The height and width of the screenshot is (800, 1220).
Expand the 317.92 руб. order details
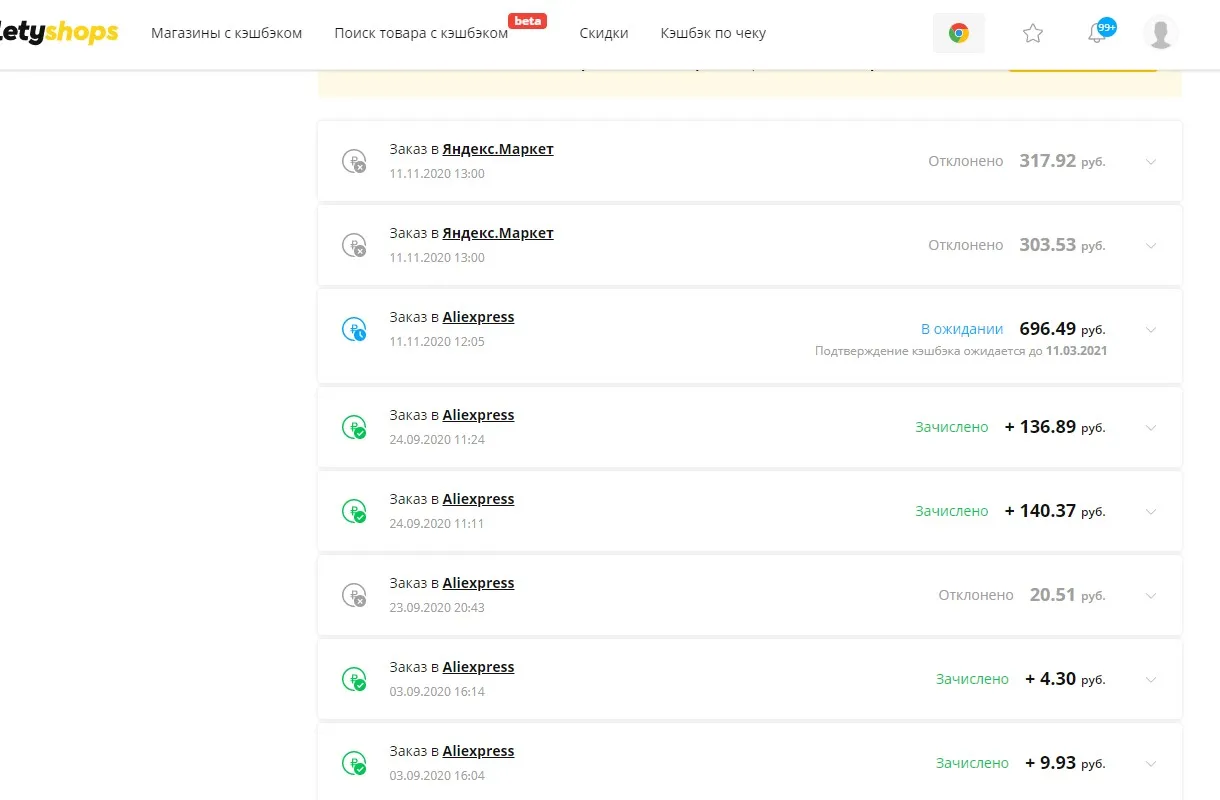point(1150,162)
